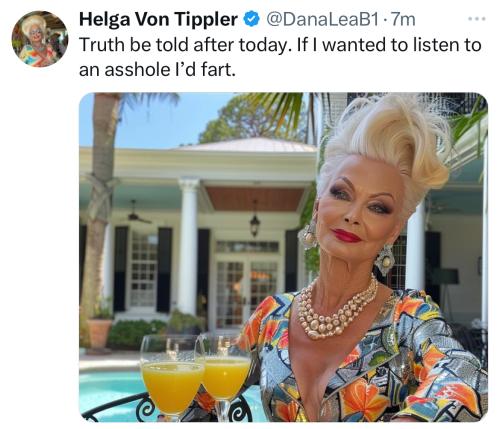Open the 7m timestamp link
The image size is (500, 429).
[403, 19]
